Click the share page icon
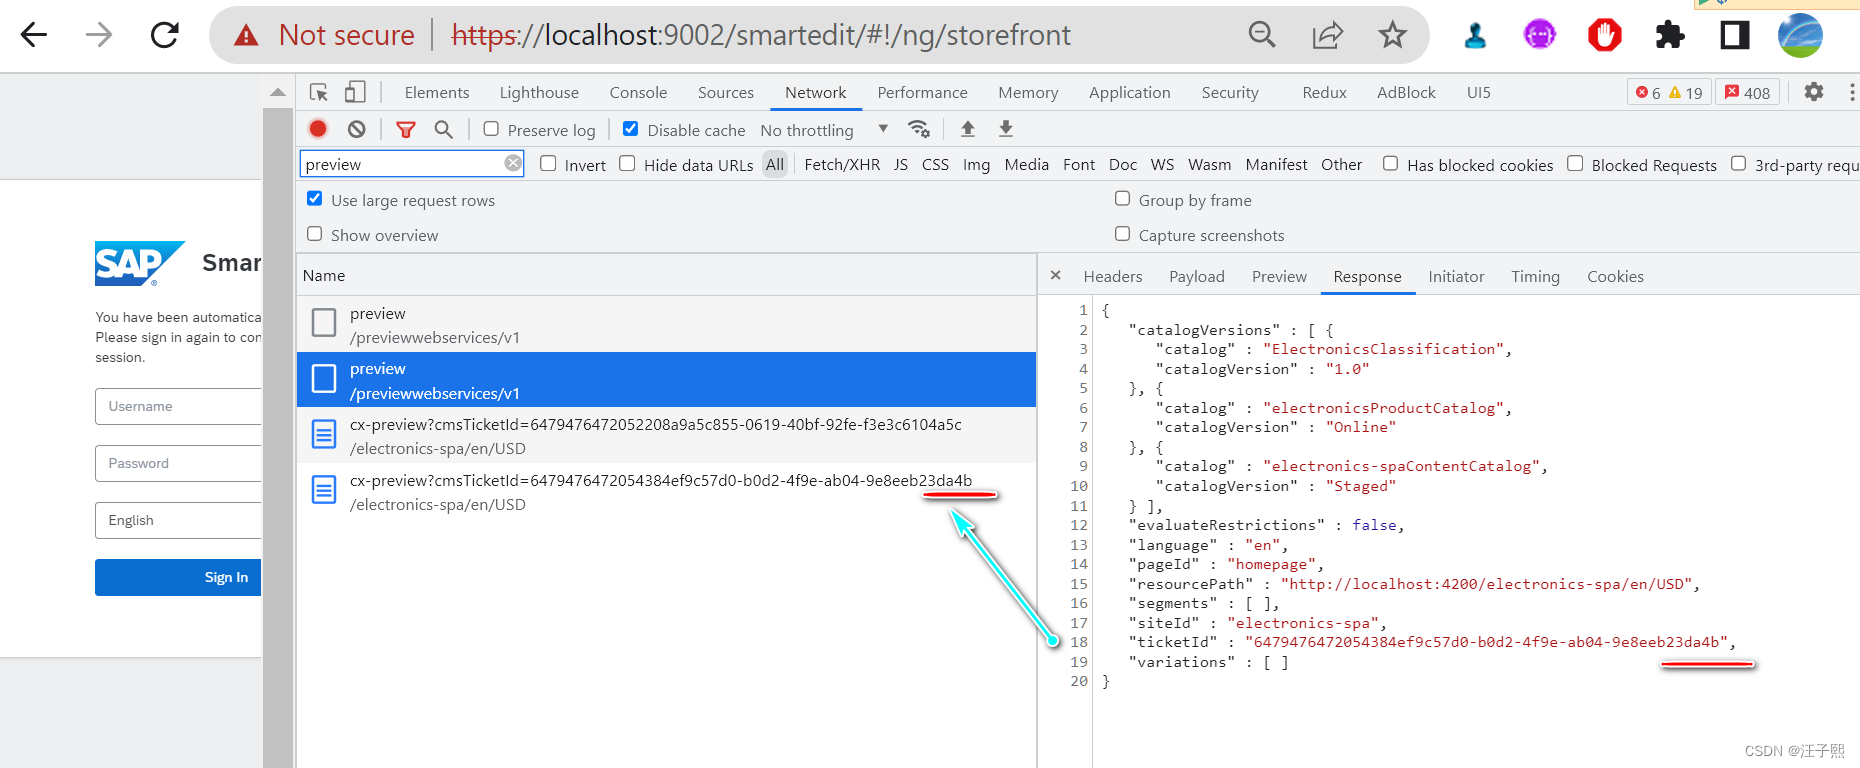This screenshot has width=1860, height=768. (1327, 35)
